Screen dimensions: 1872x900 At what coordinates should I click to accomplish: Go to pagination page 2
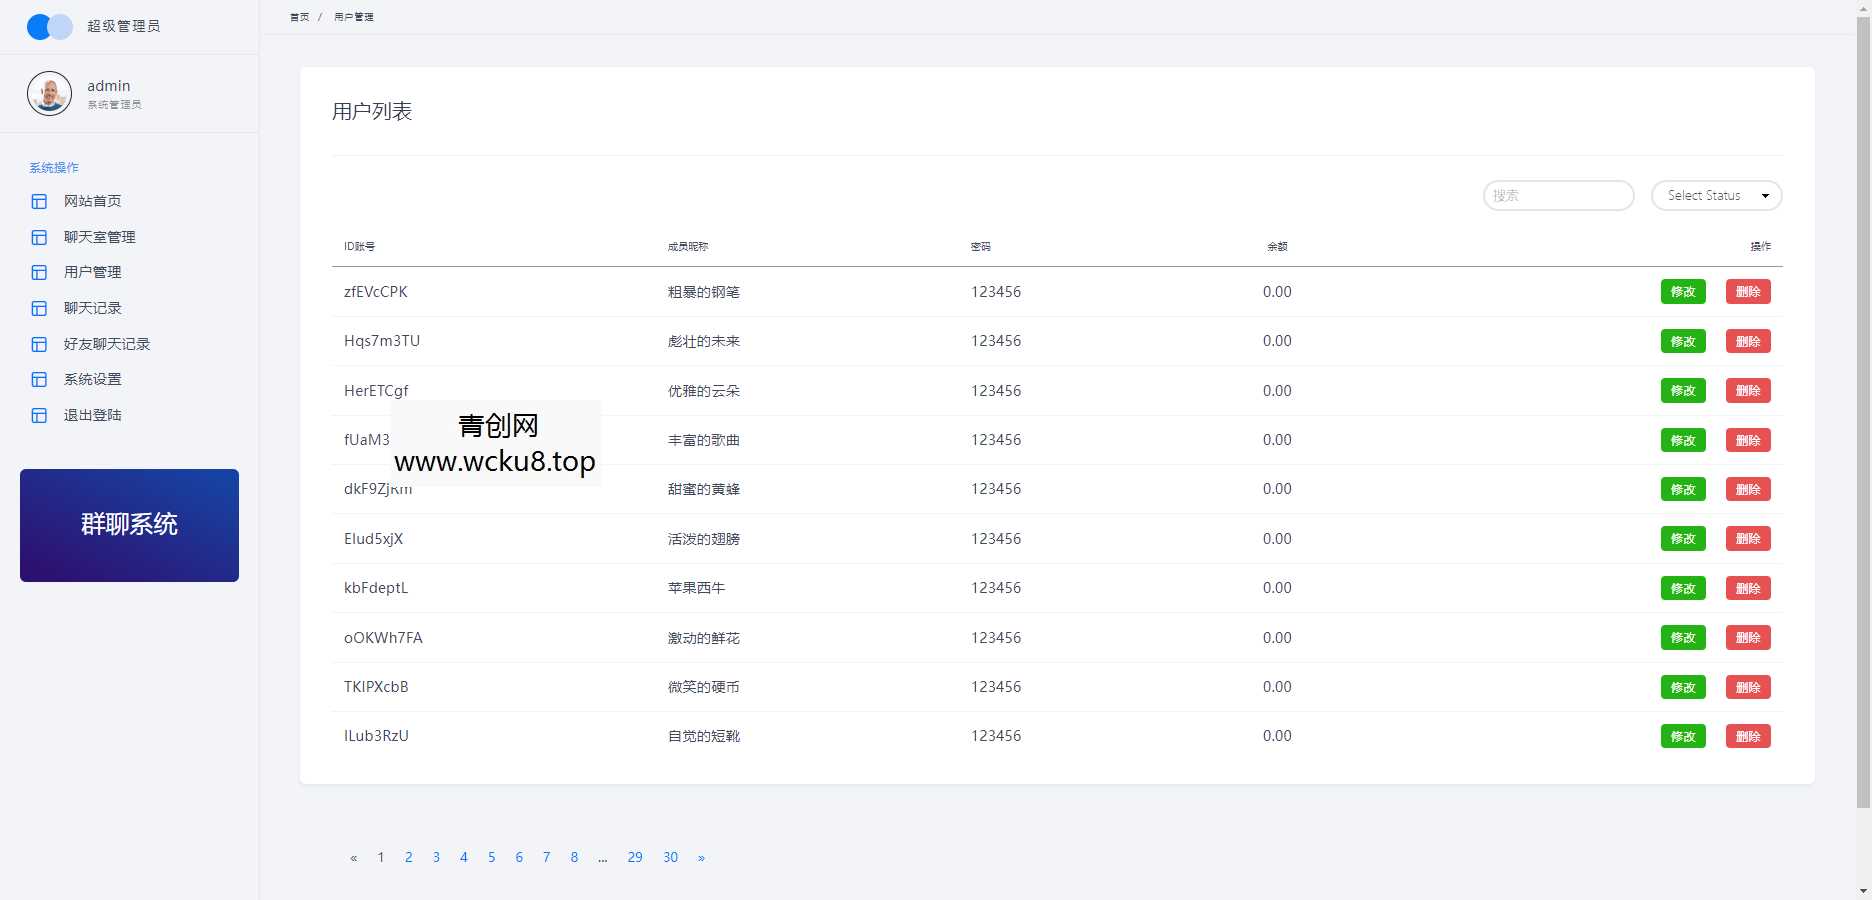408,857
